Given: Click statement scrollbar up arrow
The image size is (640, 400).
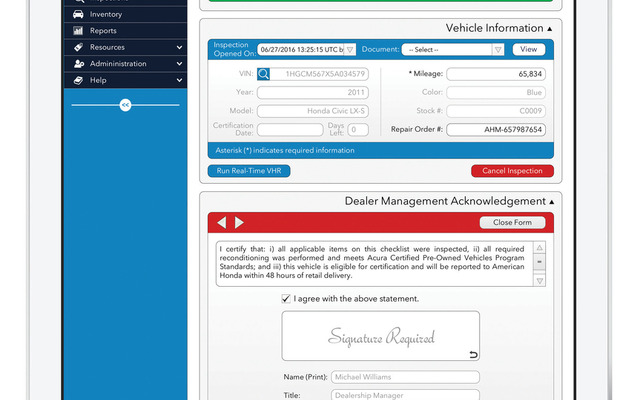Looking at the screenshot, I should pos(540,248).
